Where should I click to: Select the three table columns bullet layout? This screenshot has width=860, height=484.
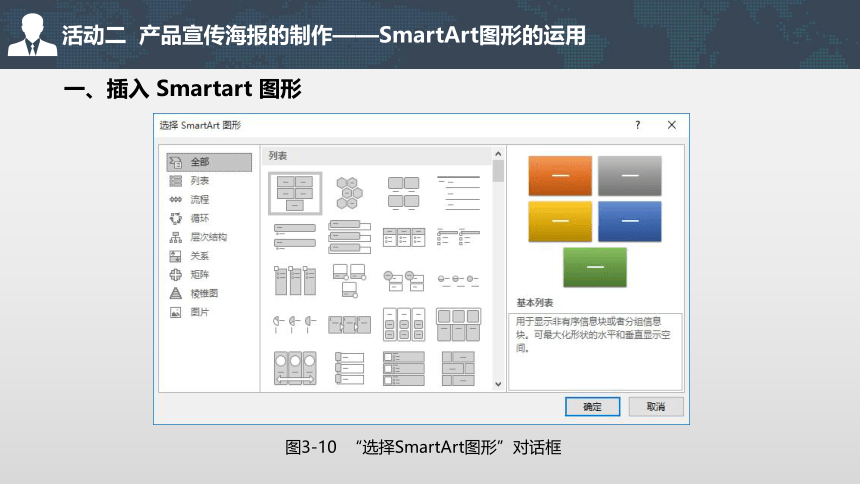pyautogui.click(x=404, y=237)
